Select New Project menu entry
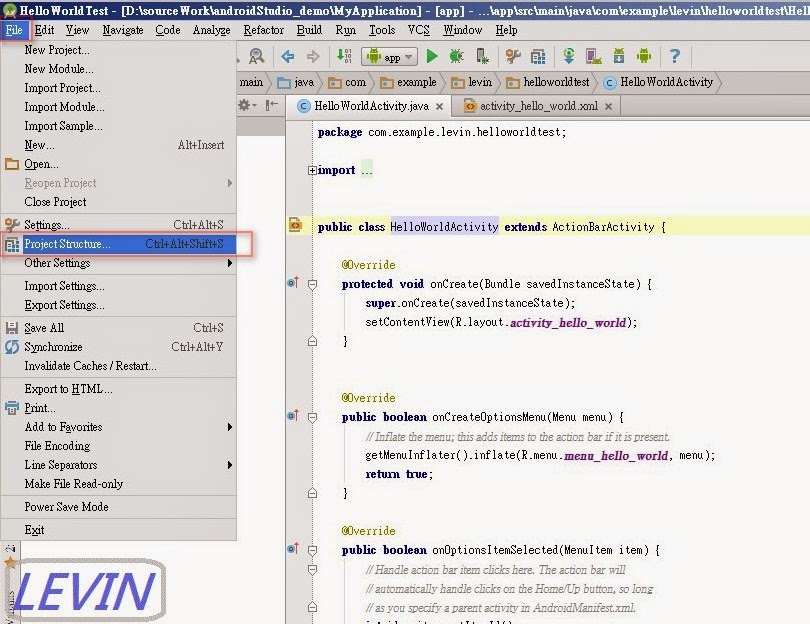810x624 pixels. click(x=118, y=50)
